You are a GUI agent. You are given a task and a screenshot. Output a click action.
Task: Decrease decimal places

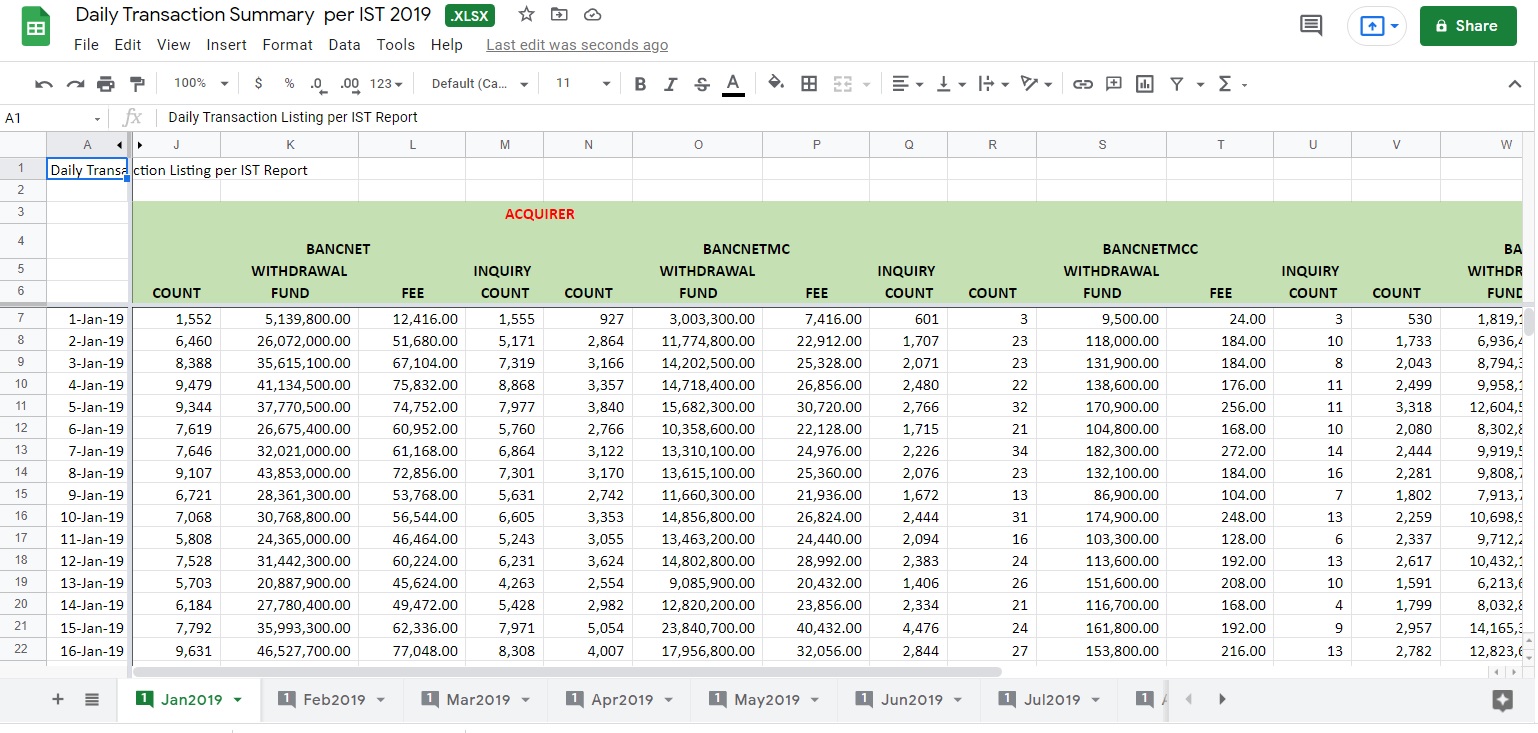click(317, 84)
